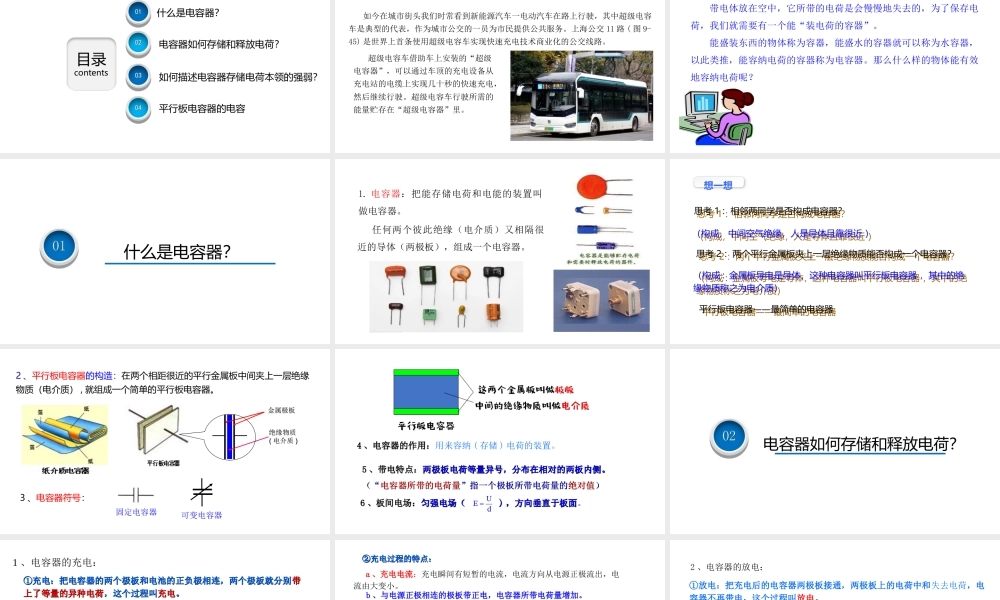Click the 电容器如何存储和释放电荷? contents item
The width and height of the screenshot is (1000, 600).
[x=219, y=44]
